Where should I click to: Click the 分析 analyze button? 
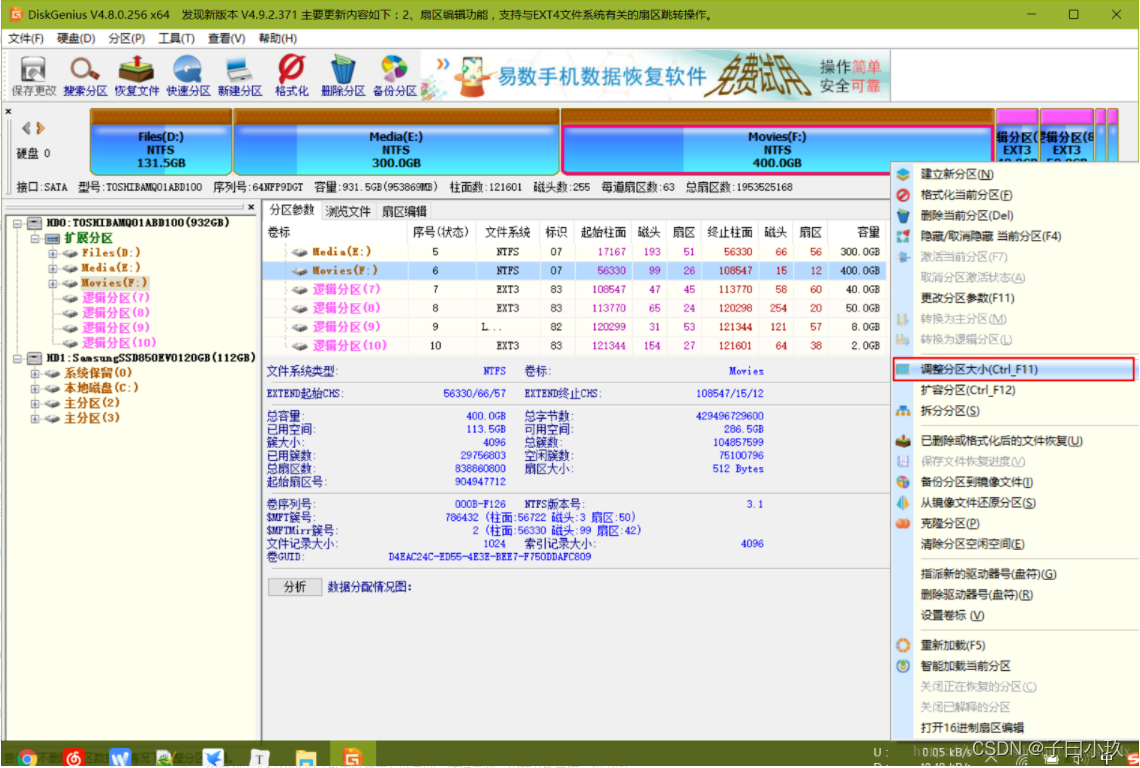[x=294, y=587]
